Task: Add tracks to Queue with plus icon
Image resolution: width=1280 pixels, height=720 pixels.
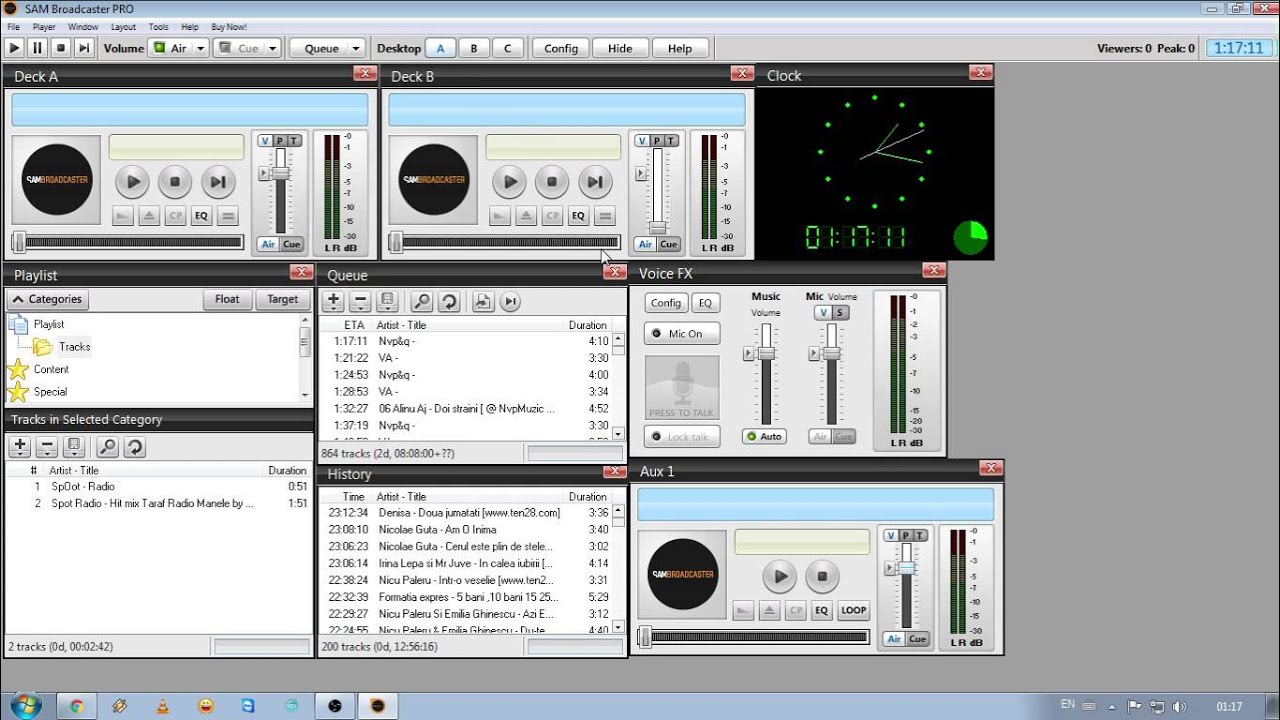Action: tap(334, 301)
